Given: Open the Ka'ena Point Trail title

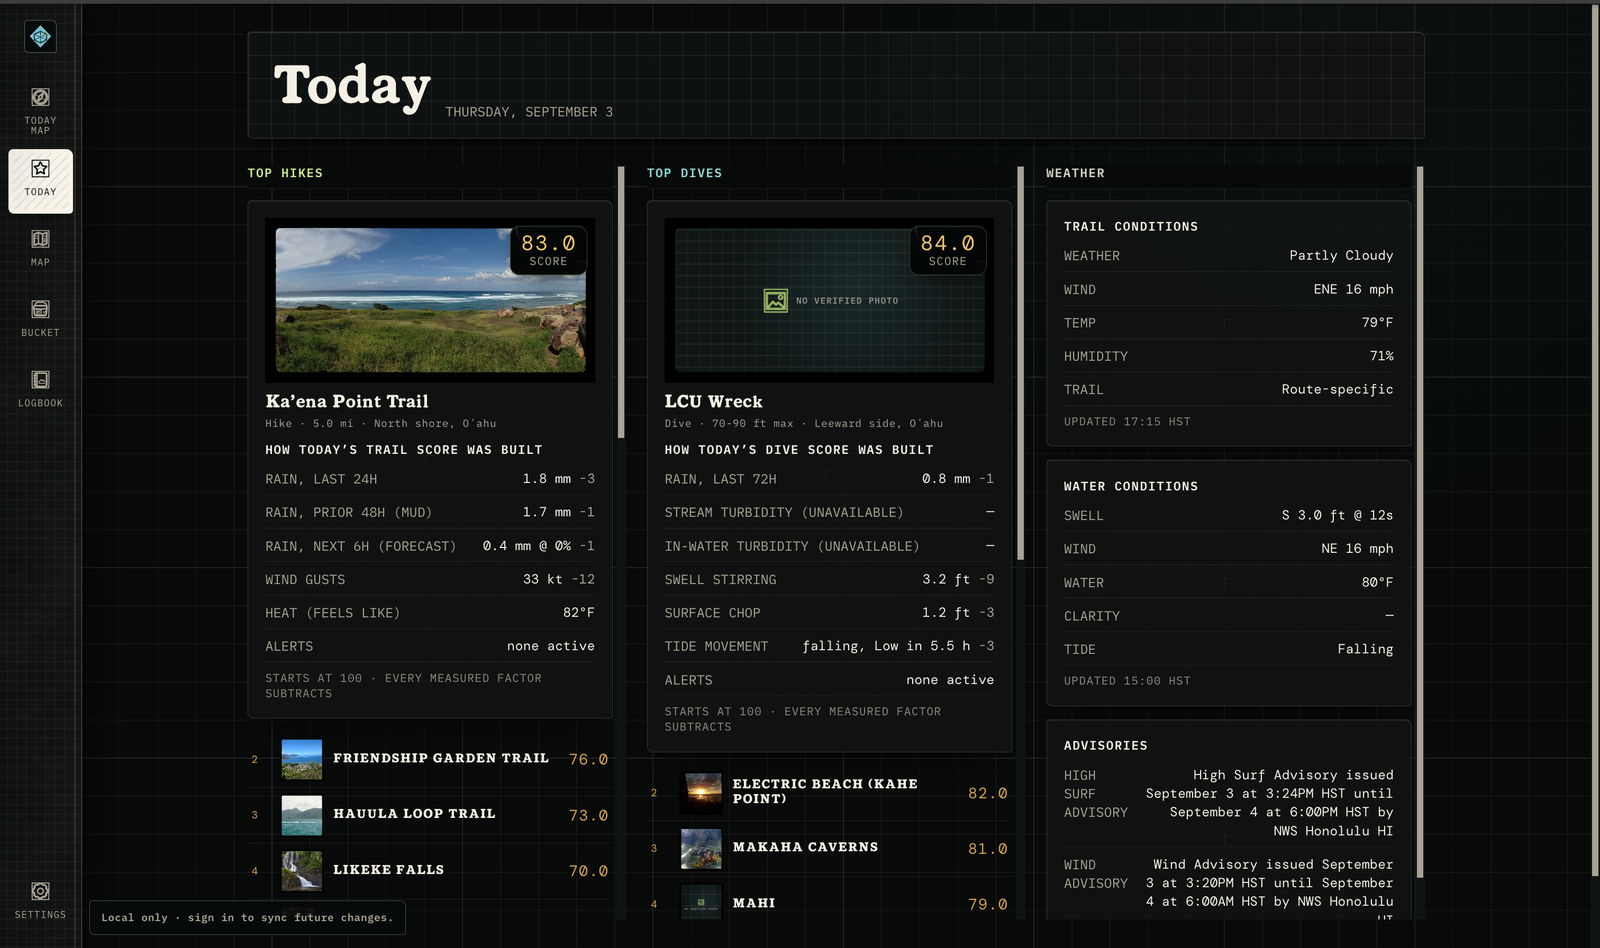Looking at the screenshot, I should (x=347, y=401).
